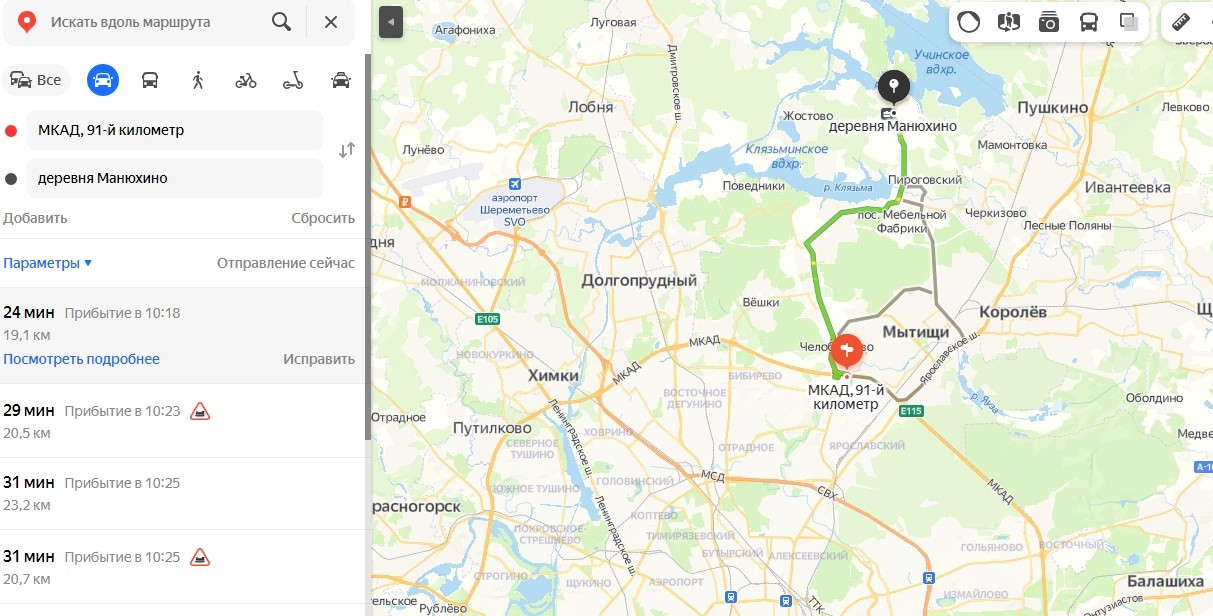1213x616 pixels.
Task: Enable street panoramas view
Action: click(1008, 22)
